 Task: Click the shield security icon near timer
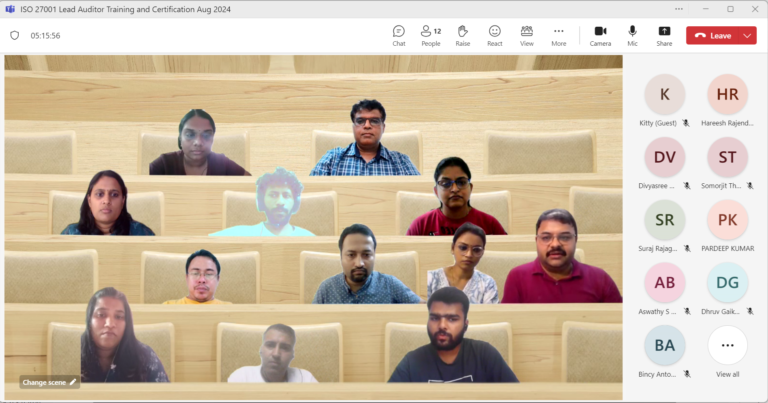(x=14, y=35)
